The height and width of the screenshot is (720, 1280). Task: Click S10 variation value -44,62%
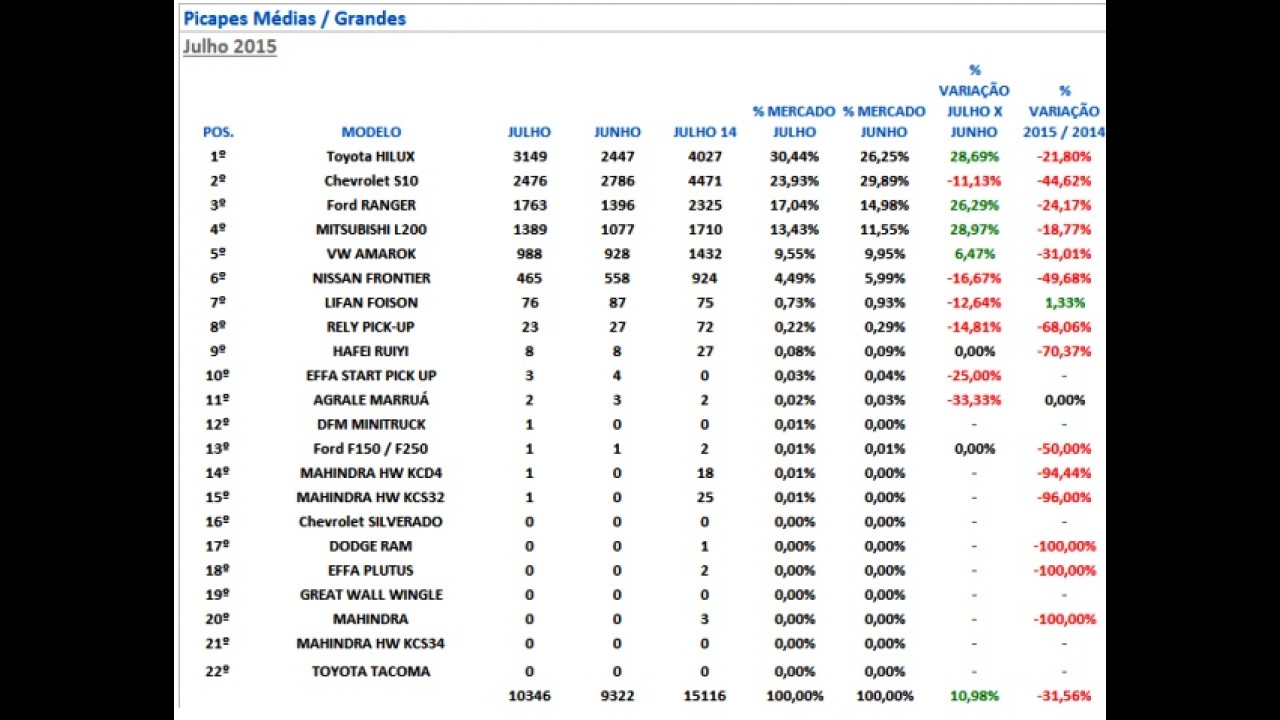pyautogui.click(x=1063, y=181)
